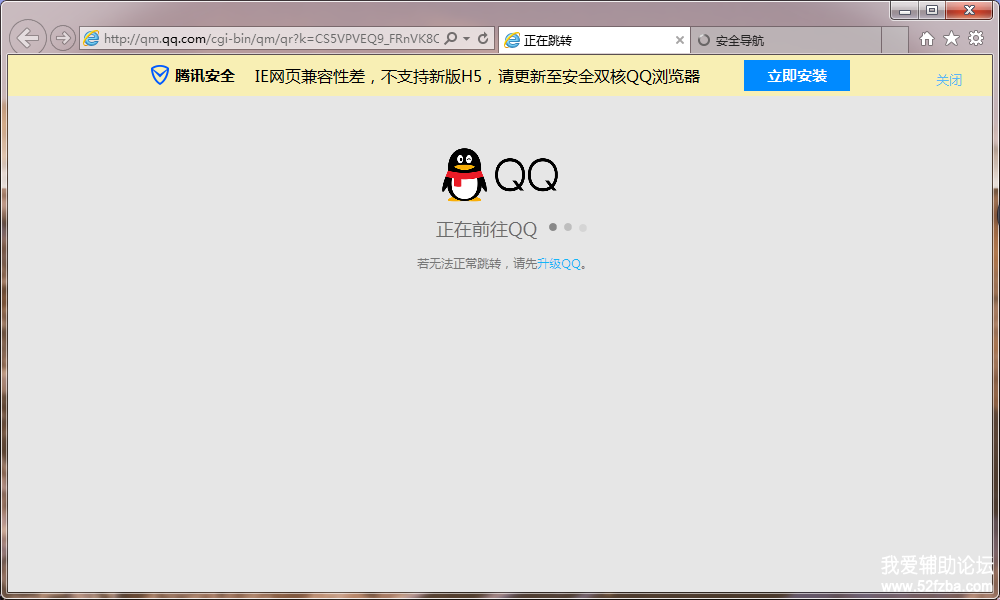Open the Tools gear icon

click(976, 38)
